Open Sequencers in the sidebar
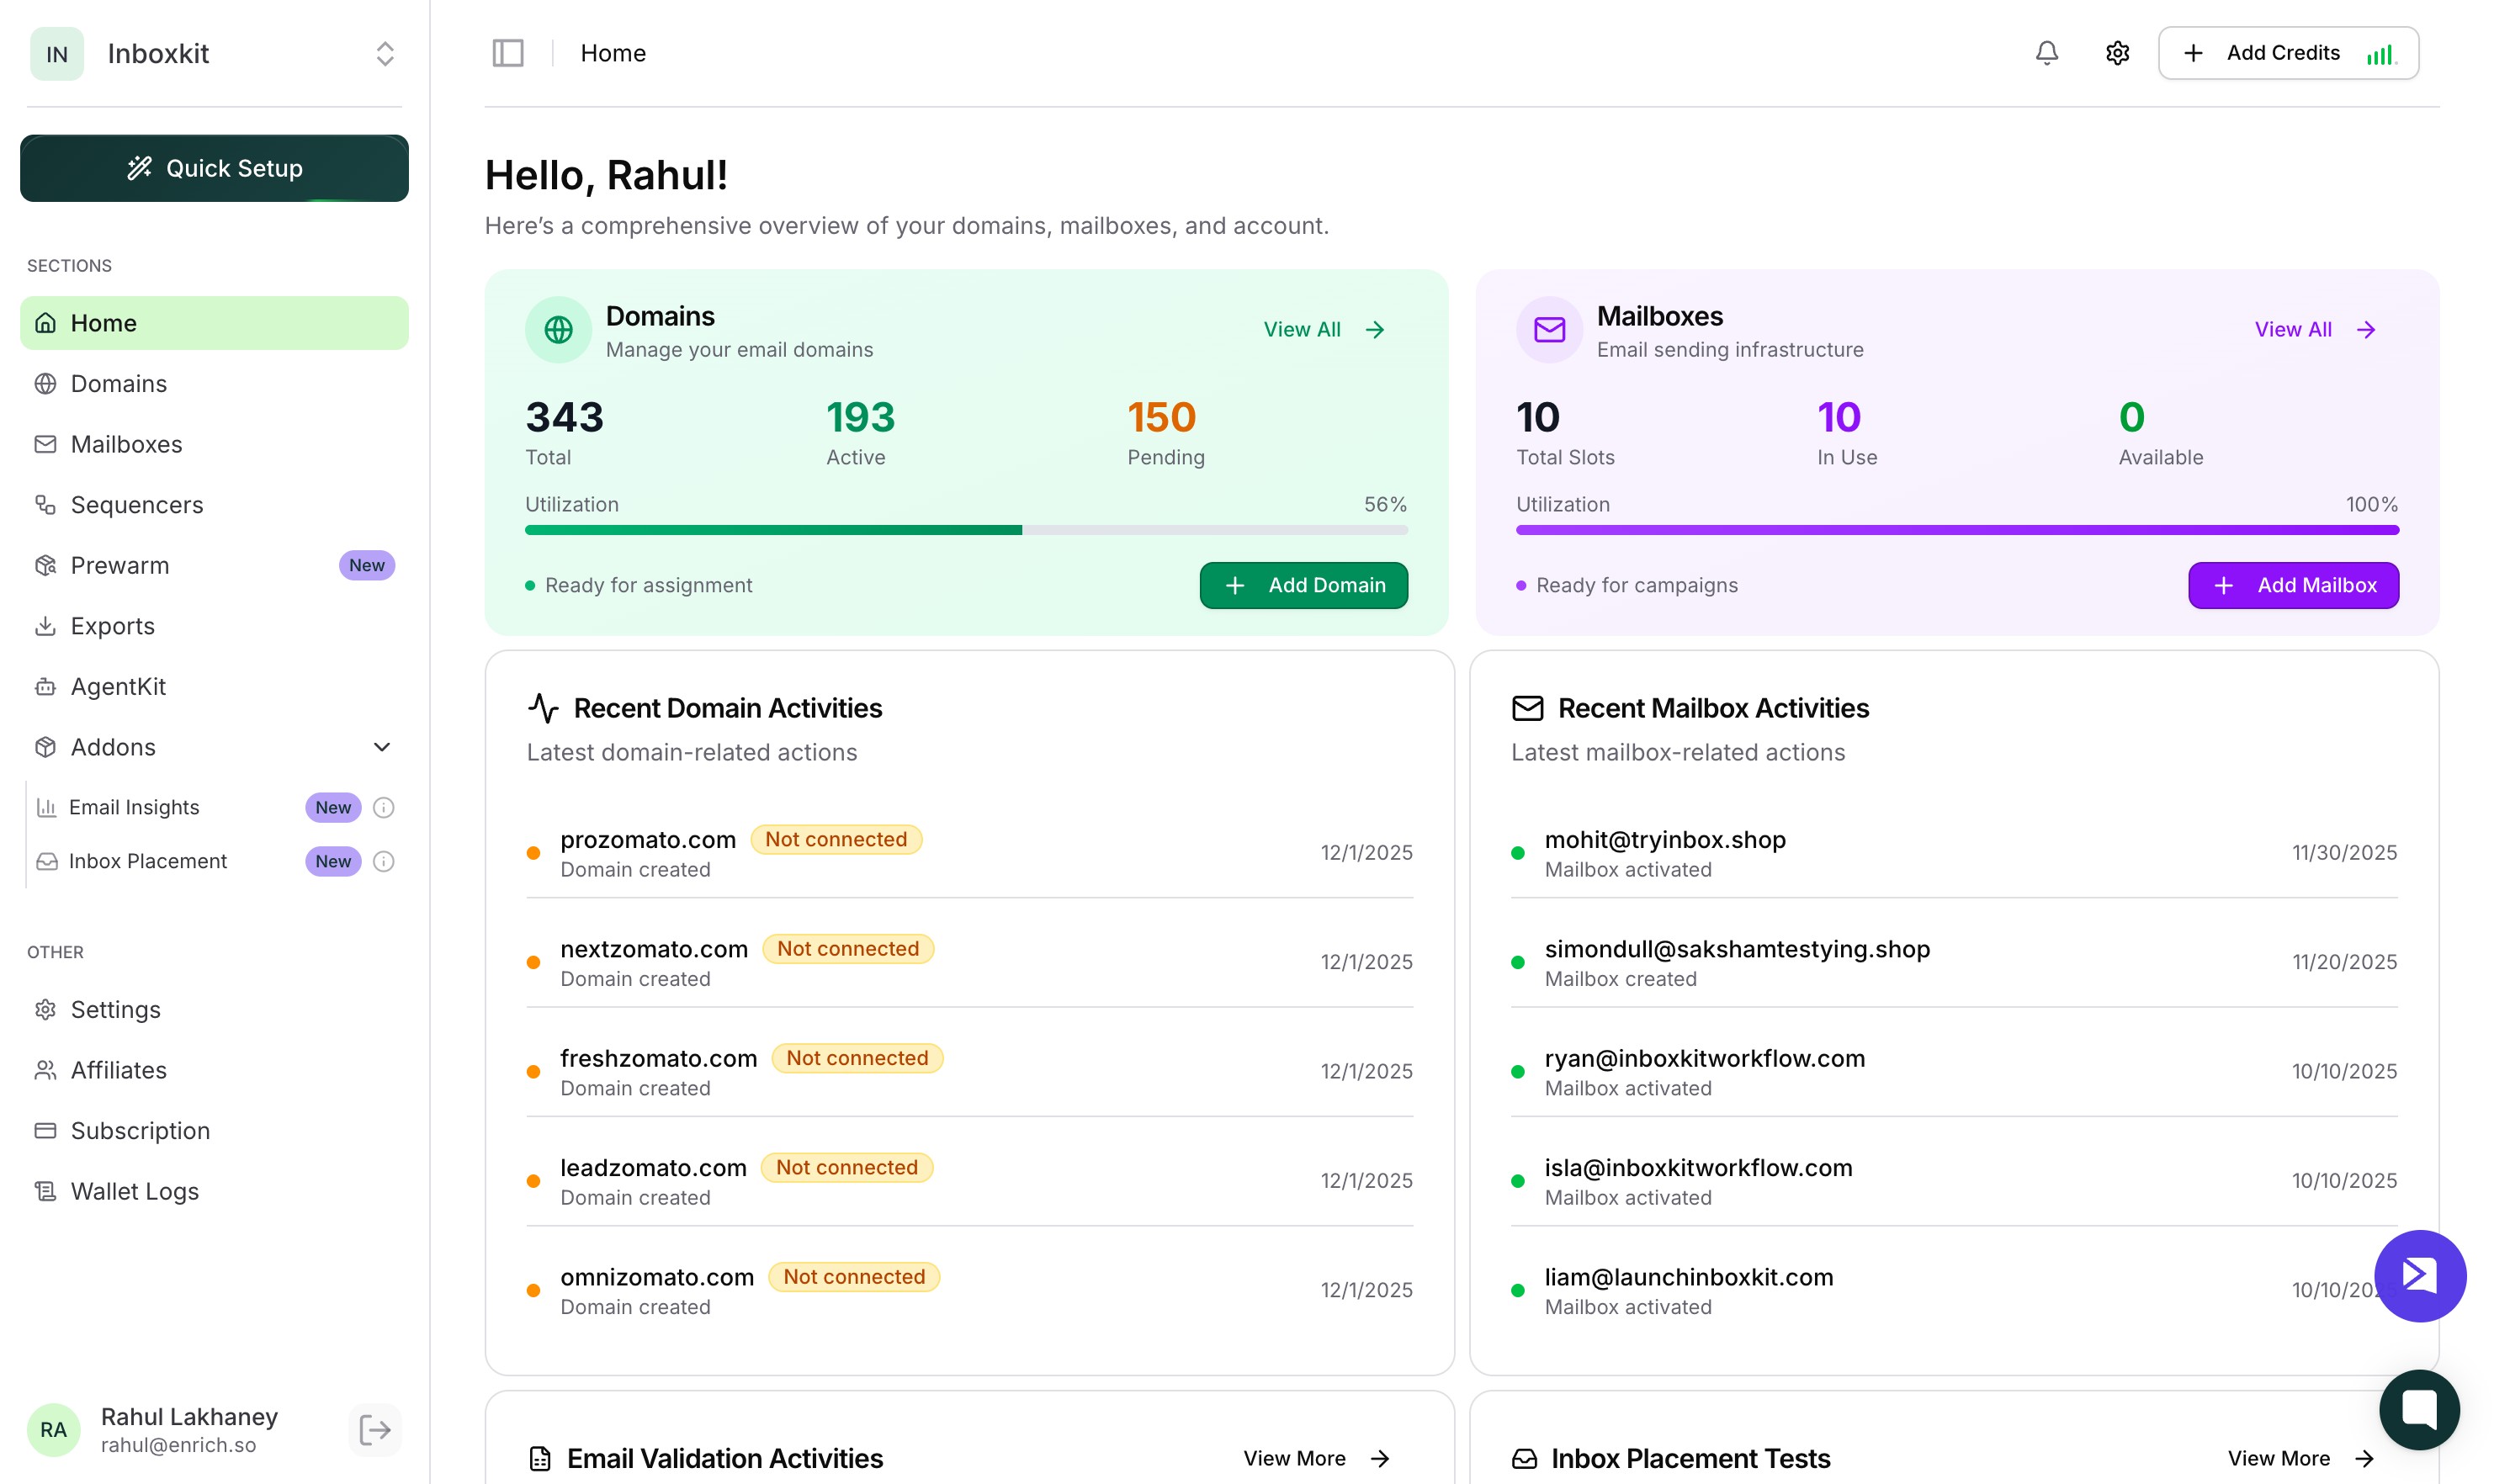 (137, 505)
